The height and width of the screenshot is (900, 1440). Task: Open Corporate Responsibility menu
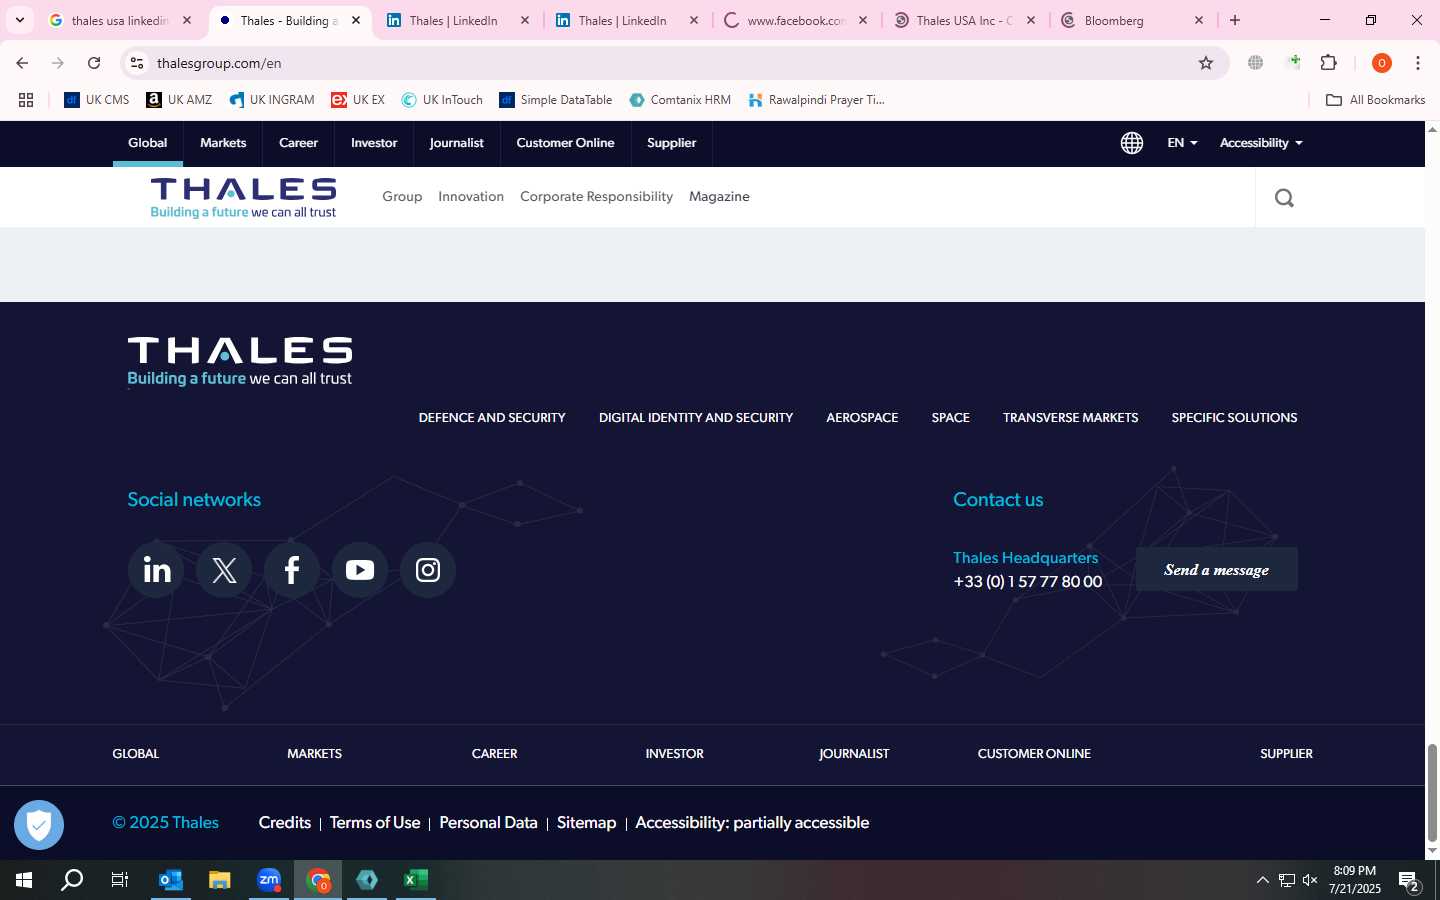click(x=596, y=197)
